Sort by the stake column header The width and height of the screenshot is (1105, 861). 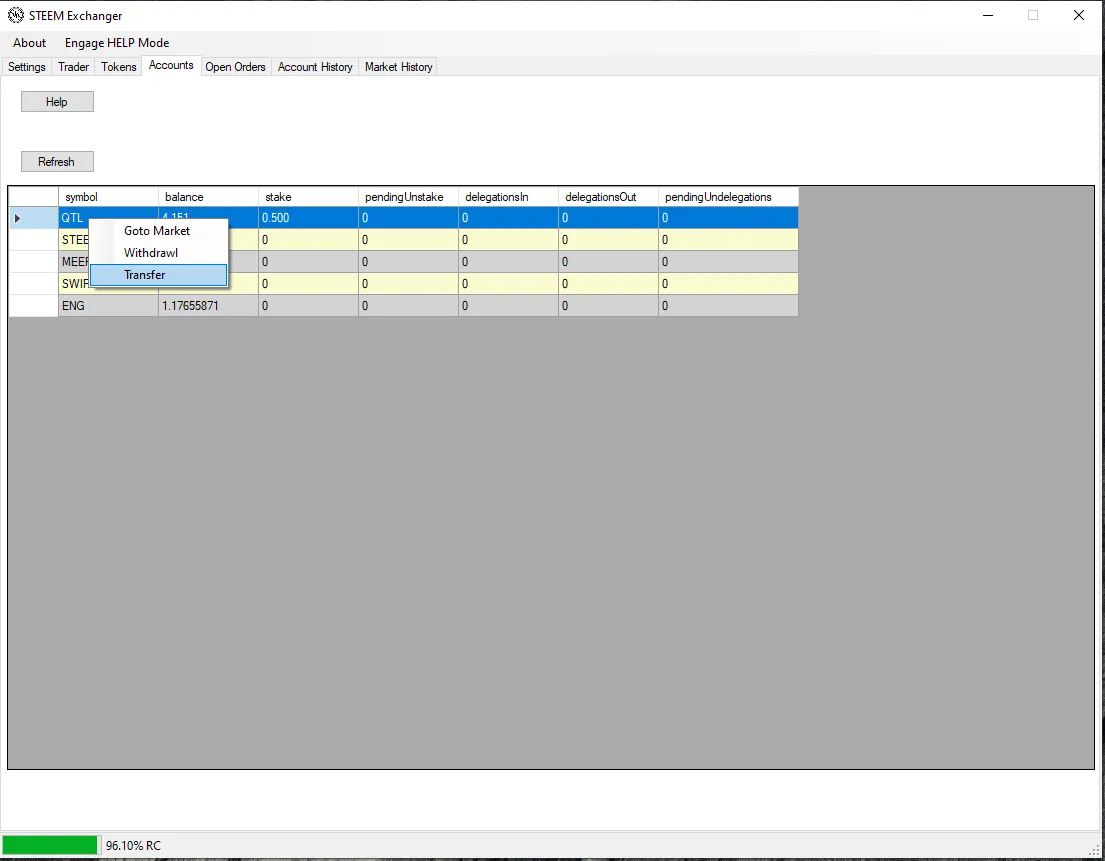pos(309,197)
